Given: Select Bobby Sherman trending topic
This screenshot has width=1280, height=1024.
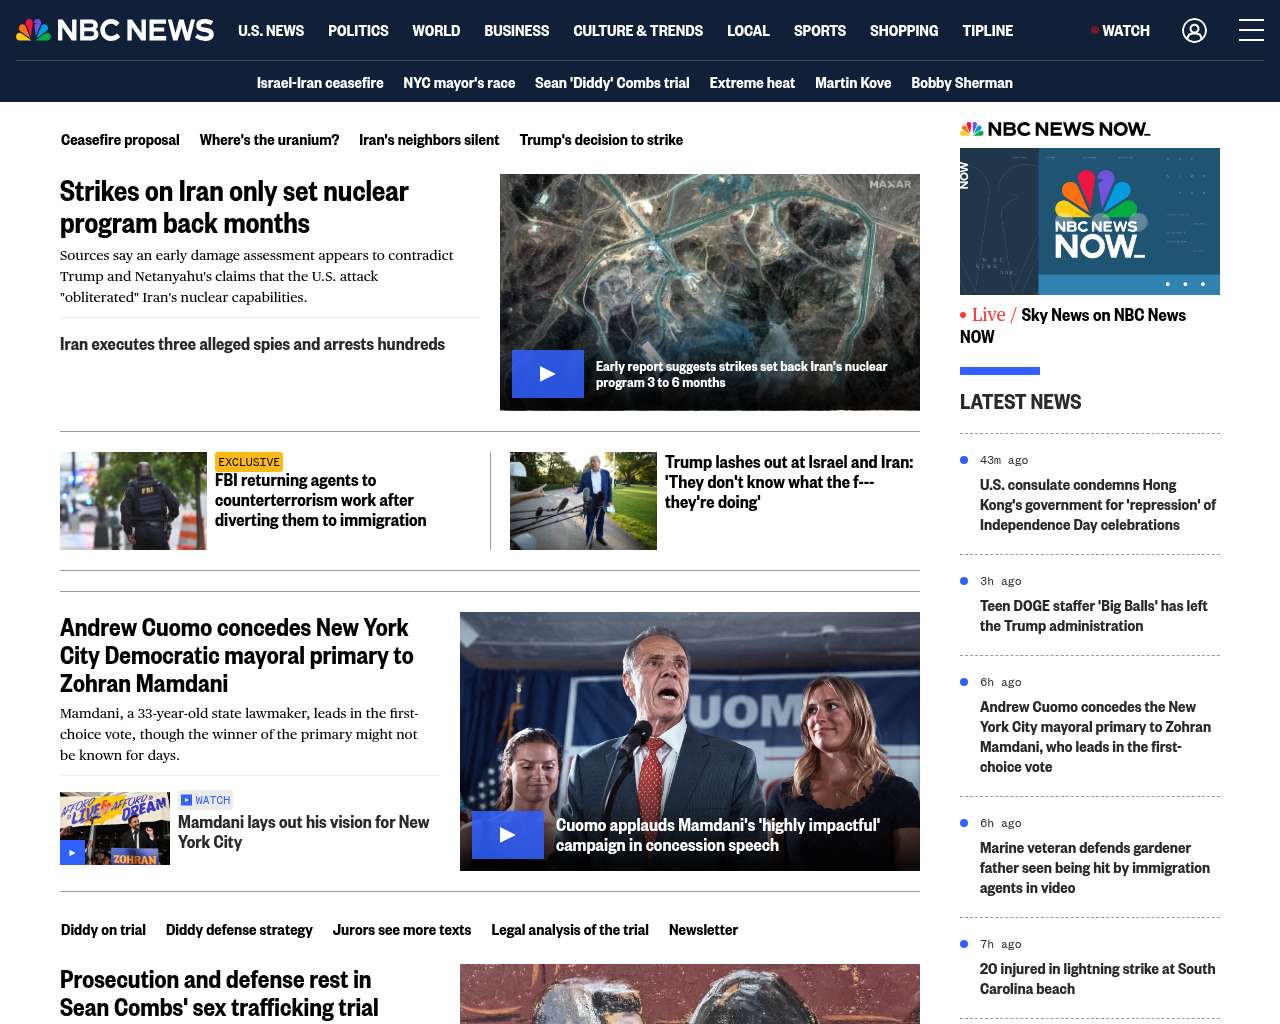Looking at the screenshot, I should point(962,83).
